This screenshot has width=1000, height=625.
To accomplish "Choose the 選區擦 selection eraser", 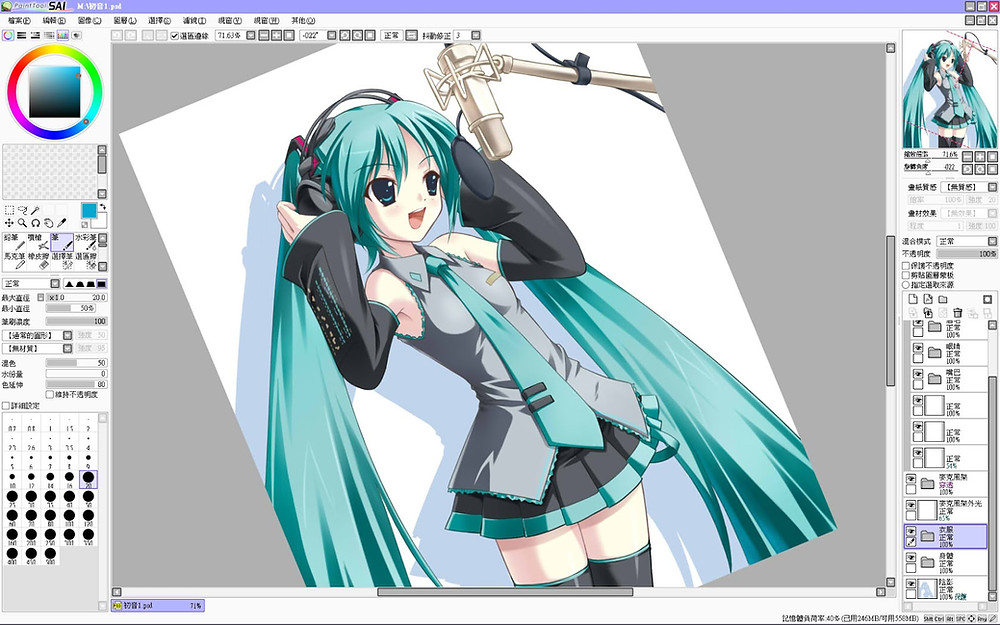I will [x=85, y=260].
